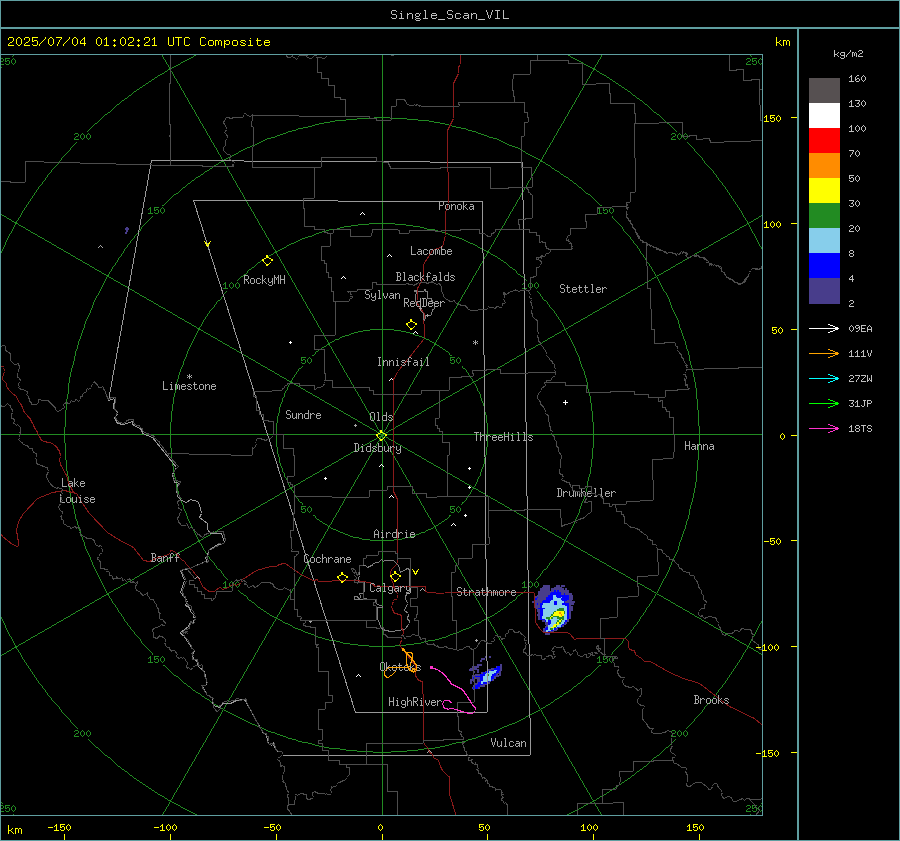Click the yellow diamond marker above Calgary
The image size is (900, 841).
click(x=395, y=576)
